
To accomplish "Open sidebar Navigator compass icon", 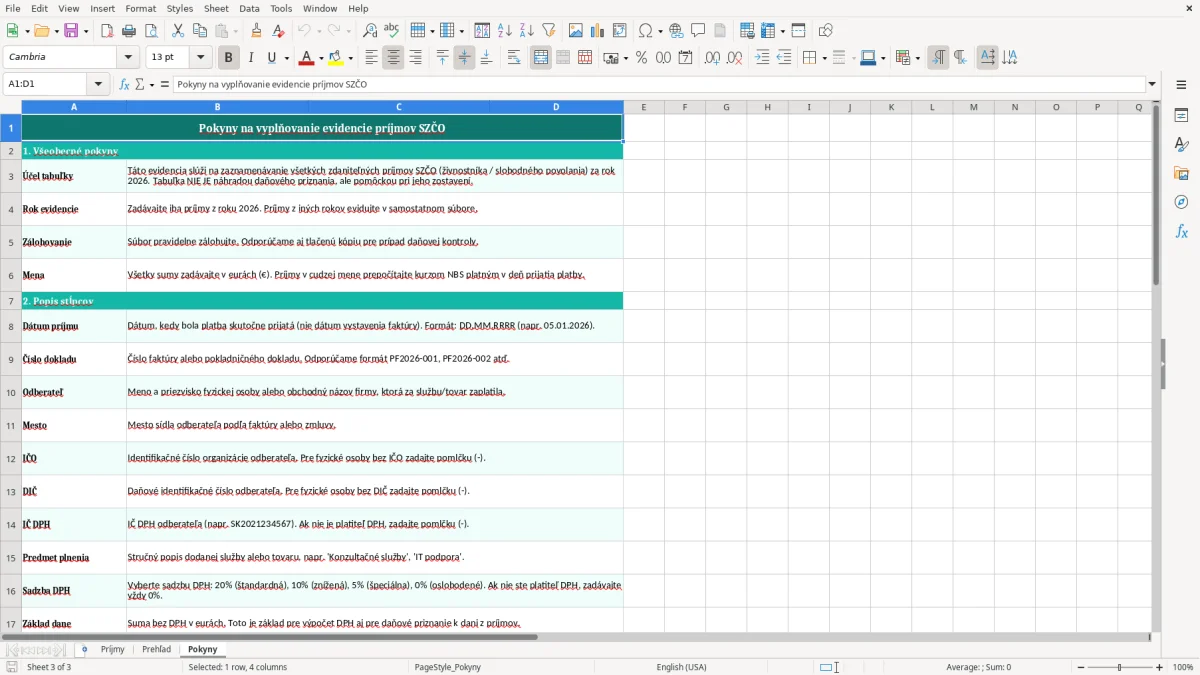I will [x=1182, y=202].
